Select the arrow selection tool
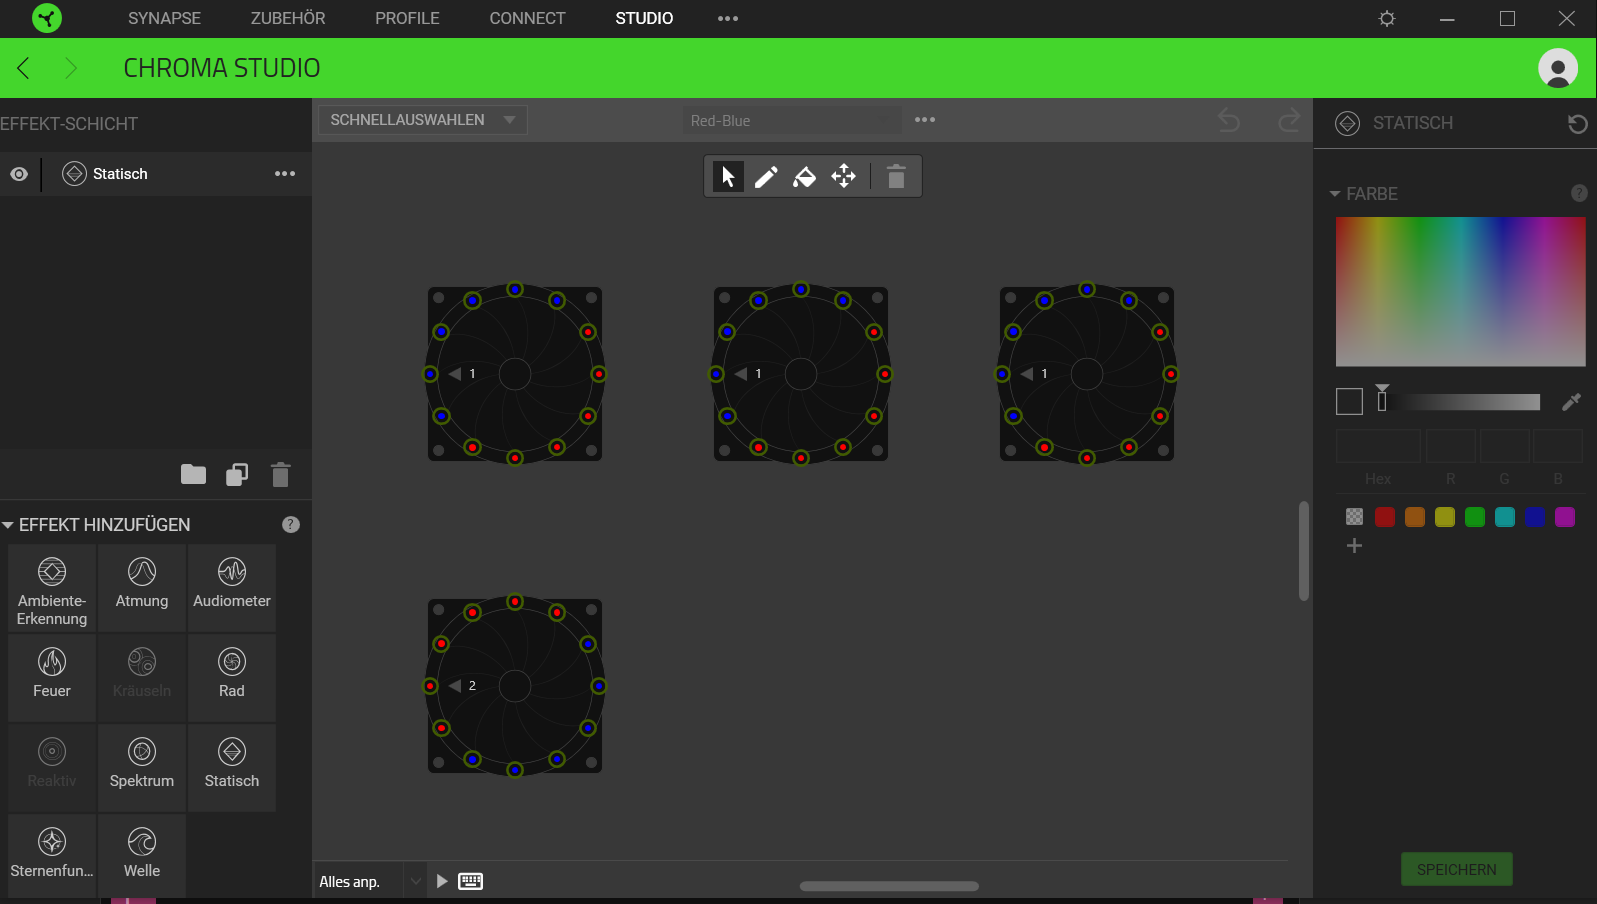 coord(728,177)
